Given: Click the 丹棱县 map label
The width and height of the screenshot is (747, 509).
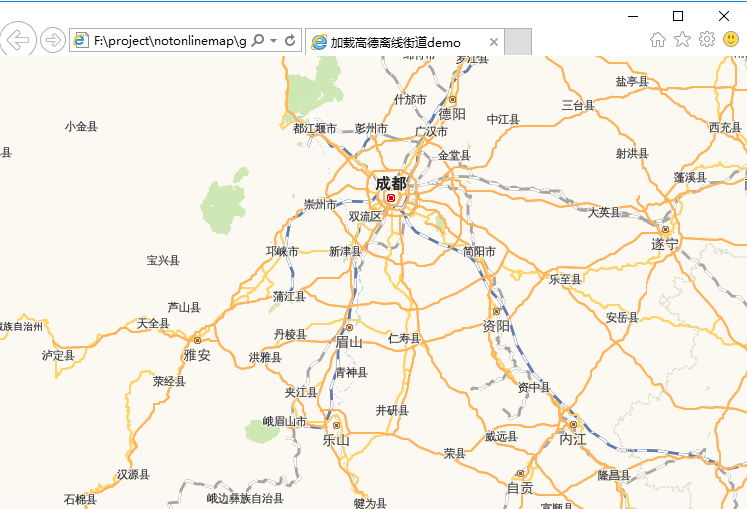Looking at the screenshot, I should coord(290,335).
